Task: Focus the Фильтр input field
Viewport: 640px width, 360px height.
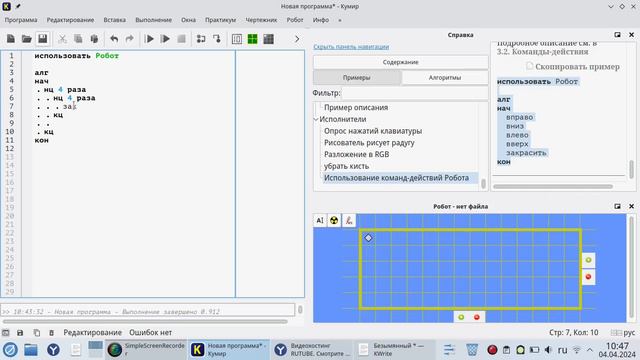Action: 415,93
